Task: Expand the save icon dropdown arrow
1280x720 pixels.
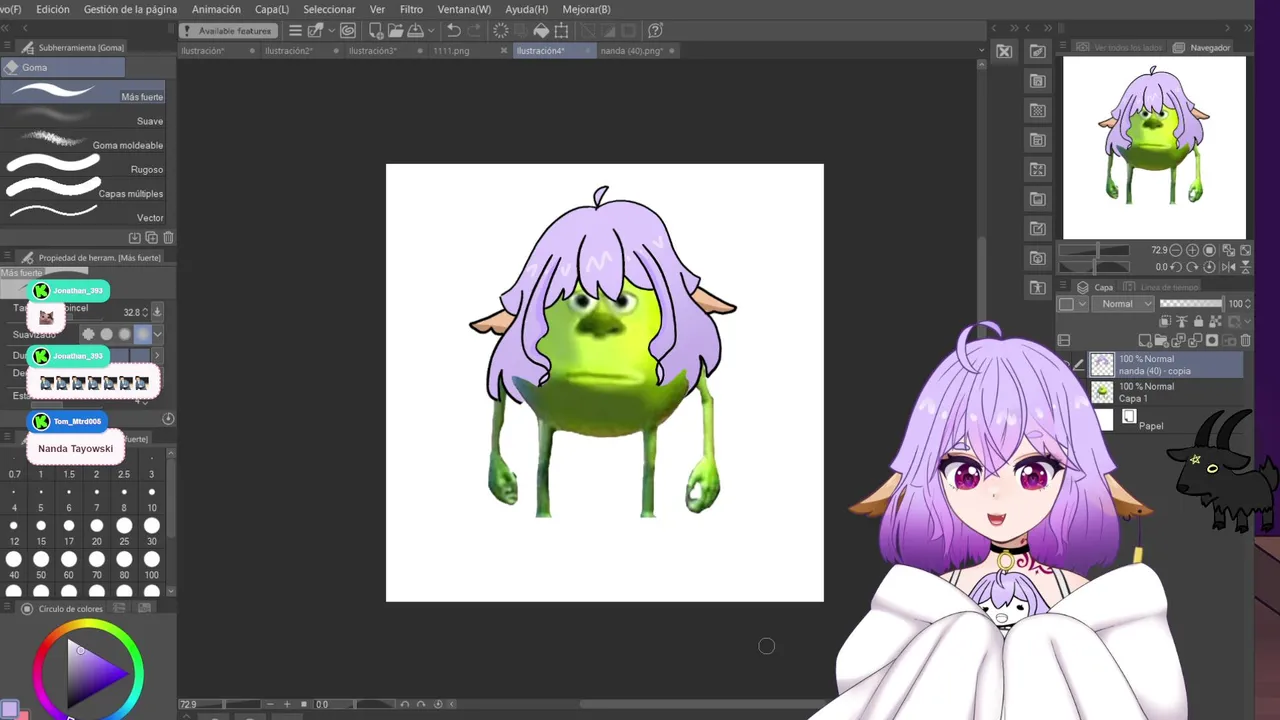Action: click(x=432, y=31)
